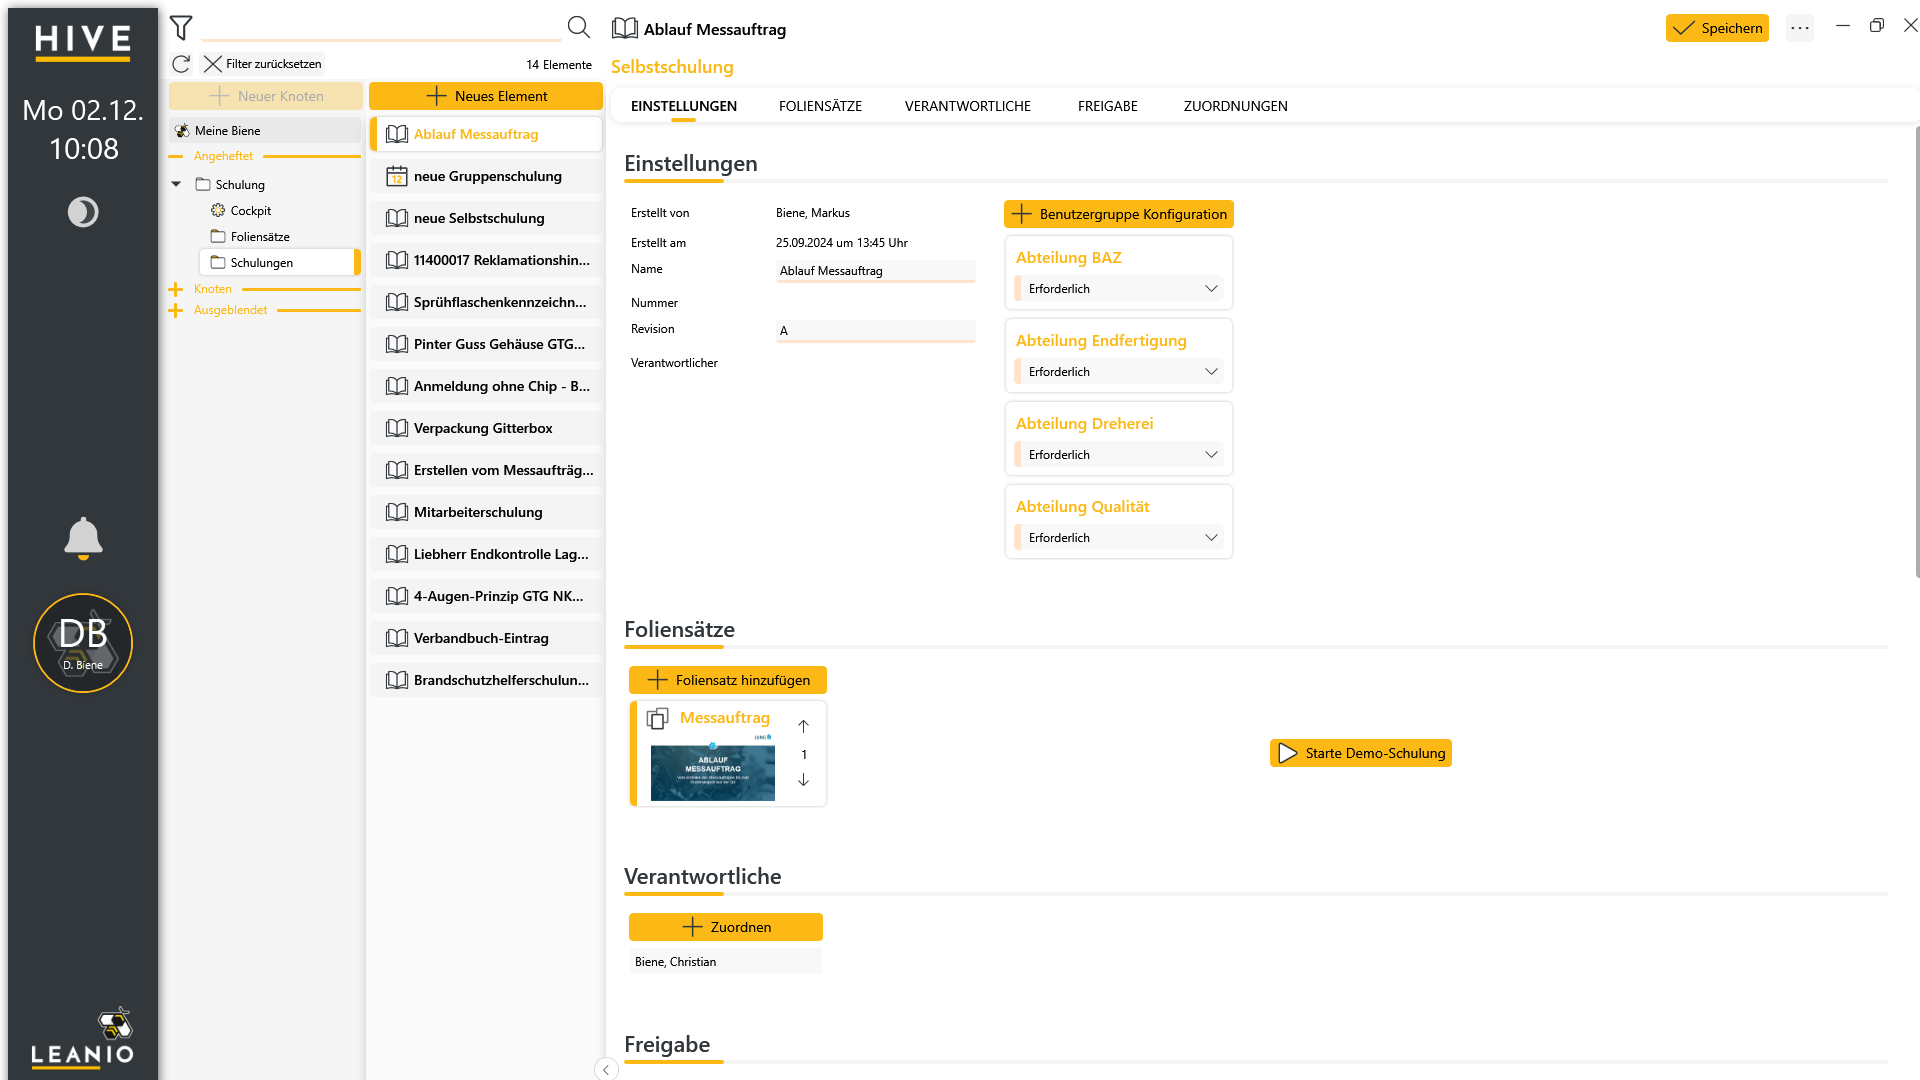Open D. Biene user profile avatar
Screen dimensions: 1920x1080
(83, 643)
